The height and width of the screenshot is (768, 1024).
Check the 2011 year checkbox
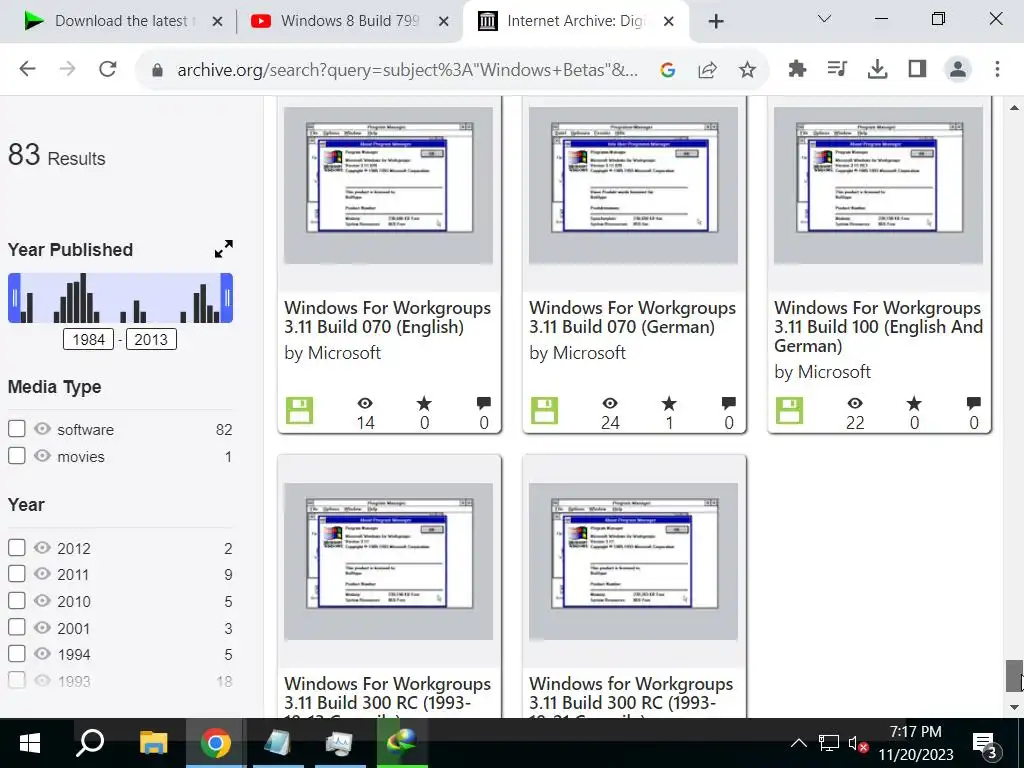point(17,574)
